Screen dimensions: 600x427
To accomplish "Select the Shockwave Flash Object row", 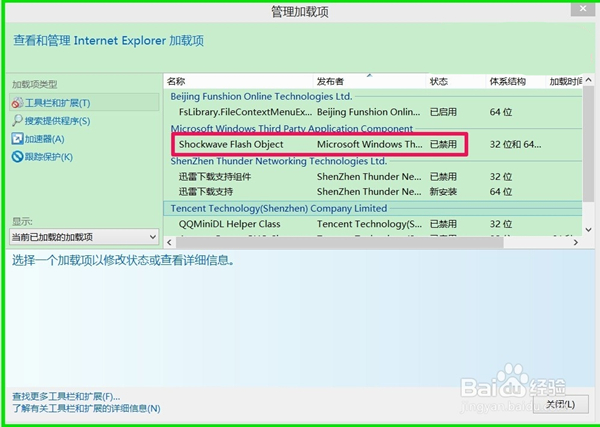I will [x=373, y=144].
